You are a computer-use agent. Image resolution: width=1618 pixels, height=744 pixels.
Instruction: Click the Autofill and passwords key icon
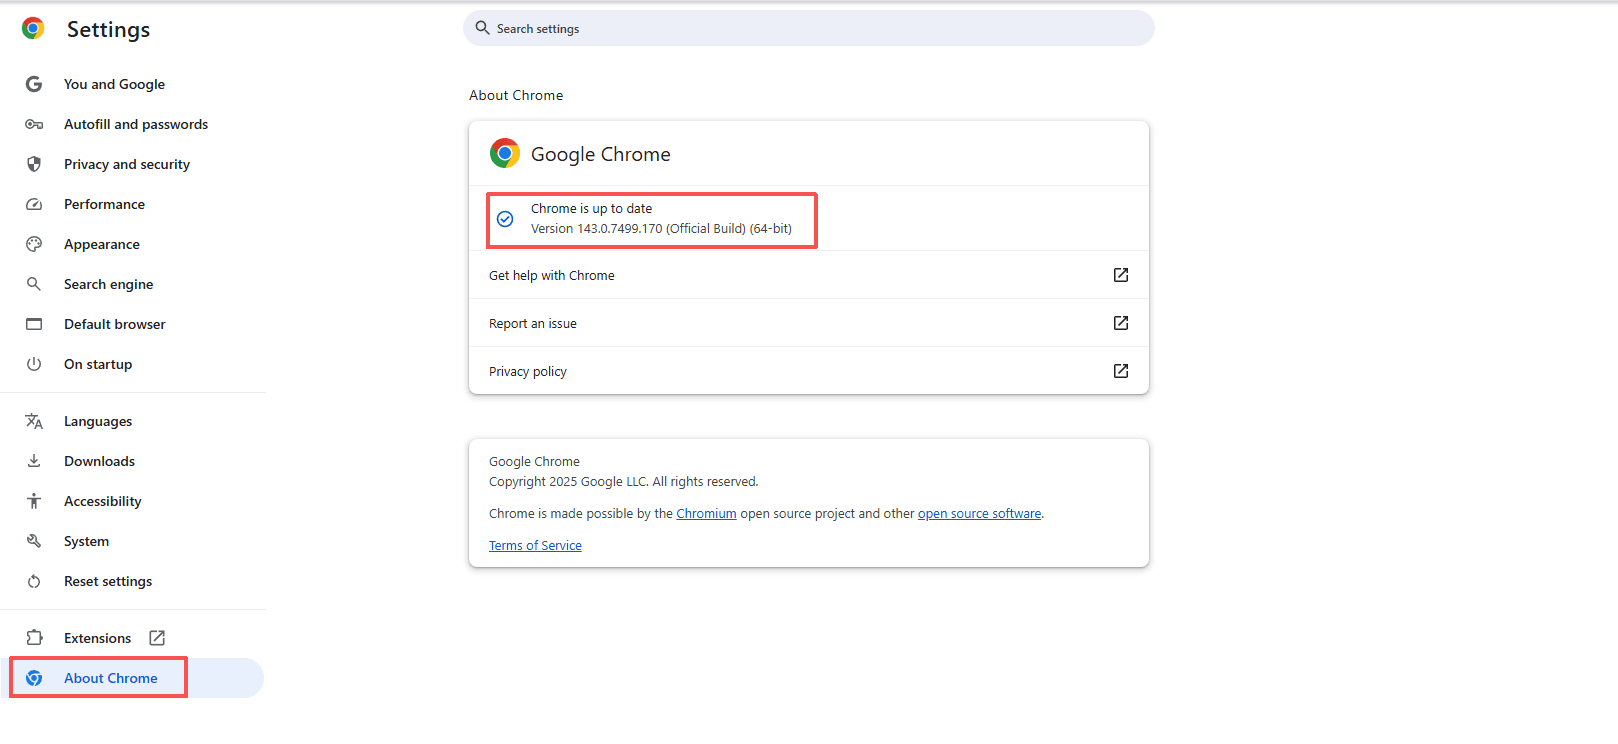(x=34, y=124)
